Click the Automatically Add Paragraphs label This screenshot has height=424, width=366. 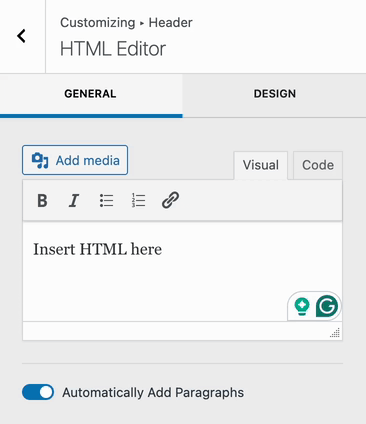(153, 393)
